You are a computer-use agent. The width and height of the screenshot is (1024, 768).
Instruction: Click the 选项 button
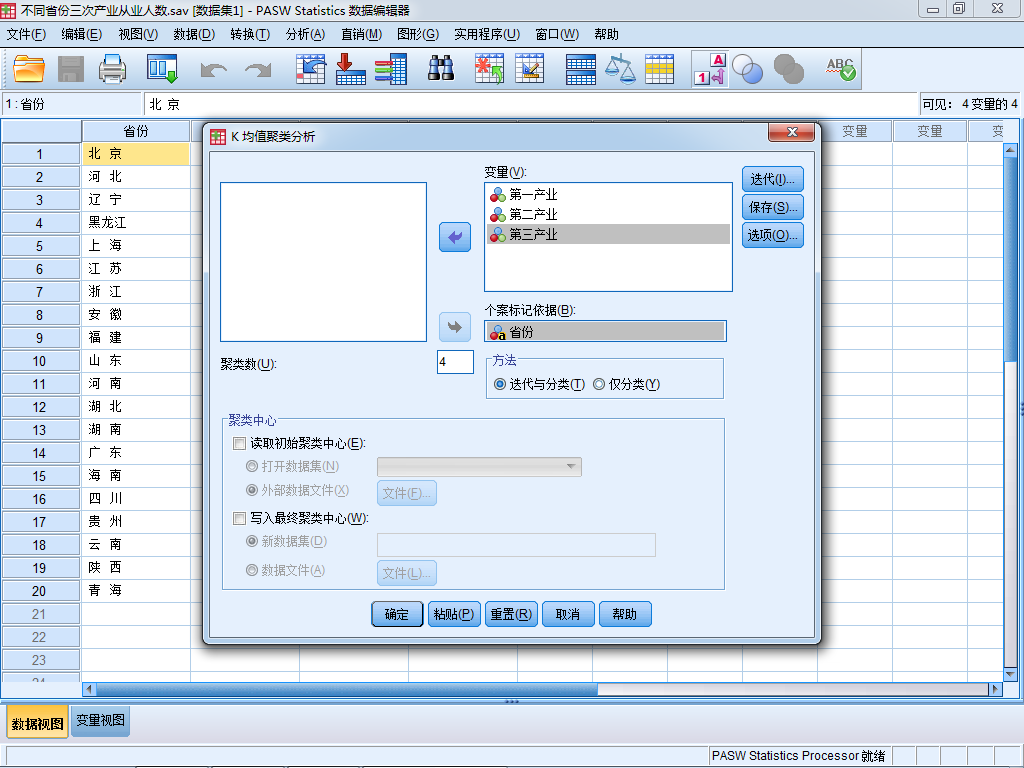click(x=773, y=235)
